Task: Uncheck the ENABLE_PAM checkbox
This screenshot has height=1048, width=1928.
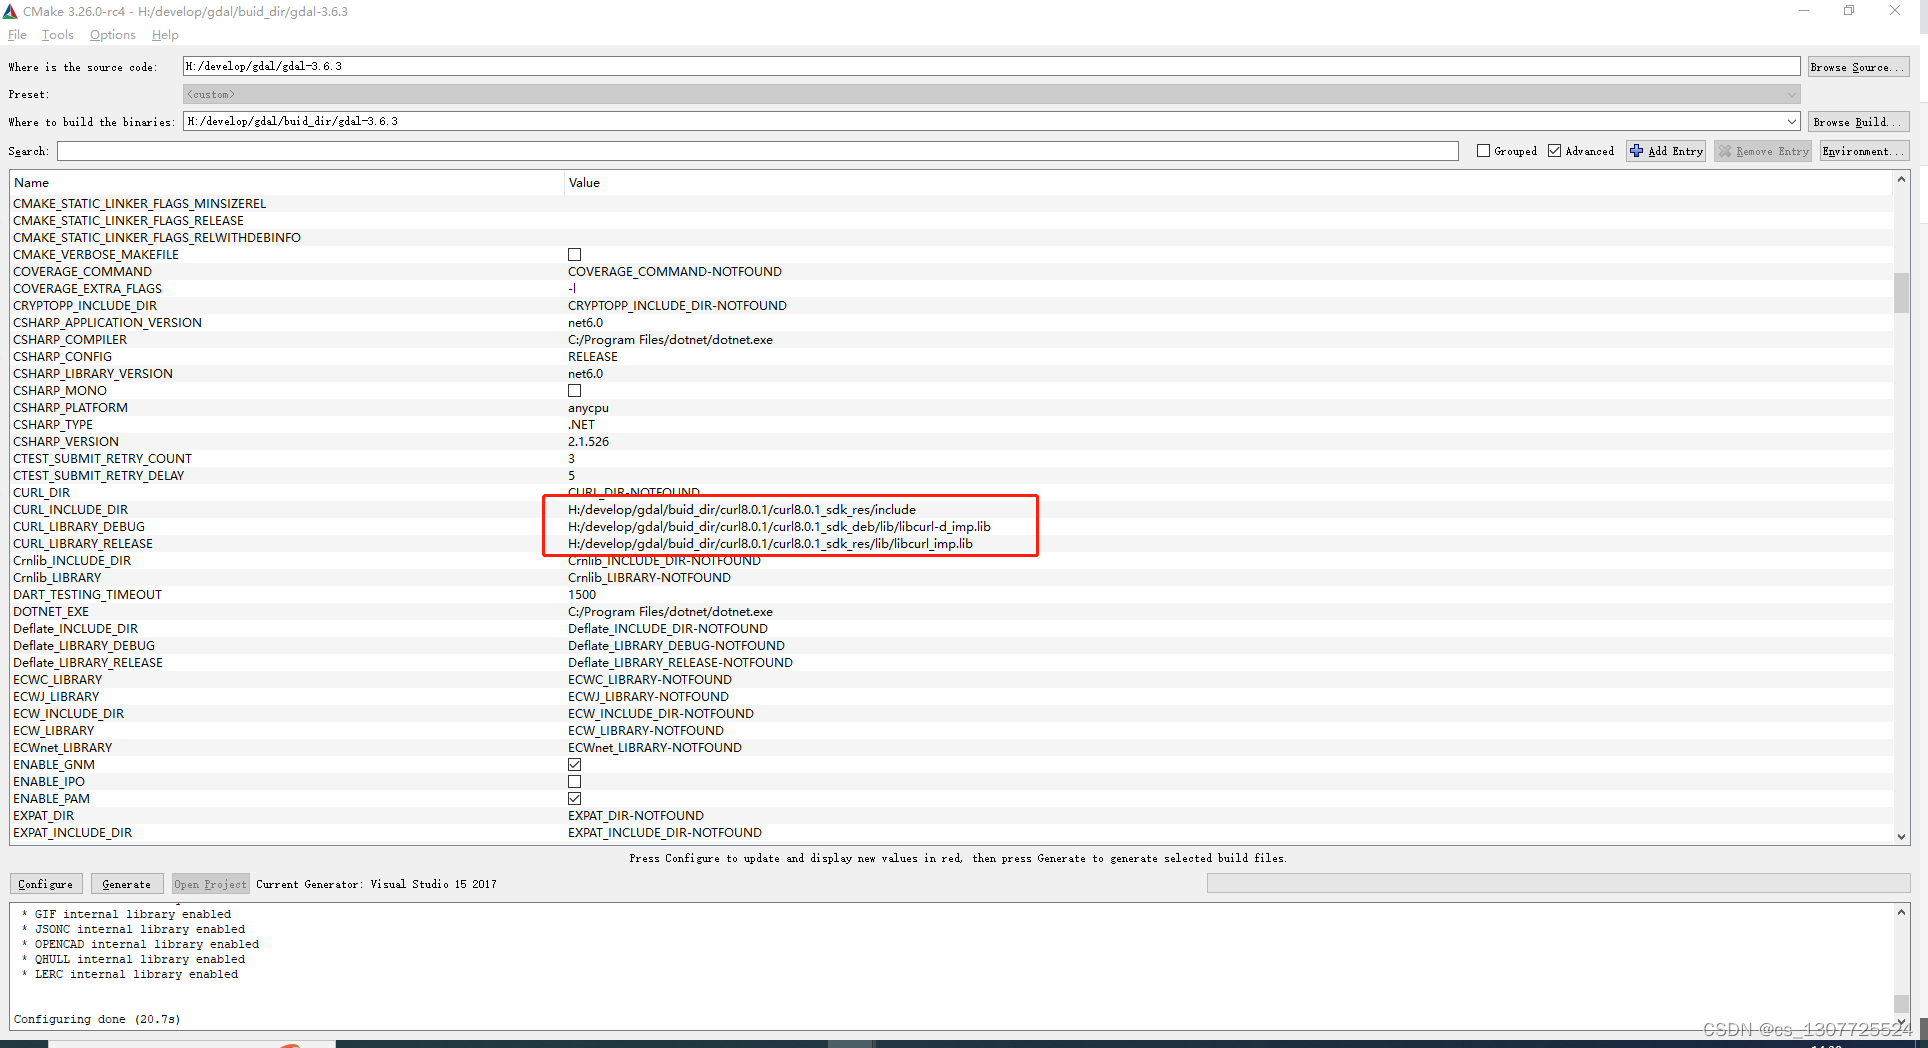Action: coord(574,799)
